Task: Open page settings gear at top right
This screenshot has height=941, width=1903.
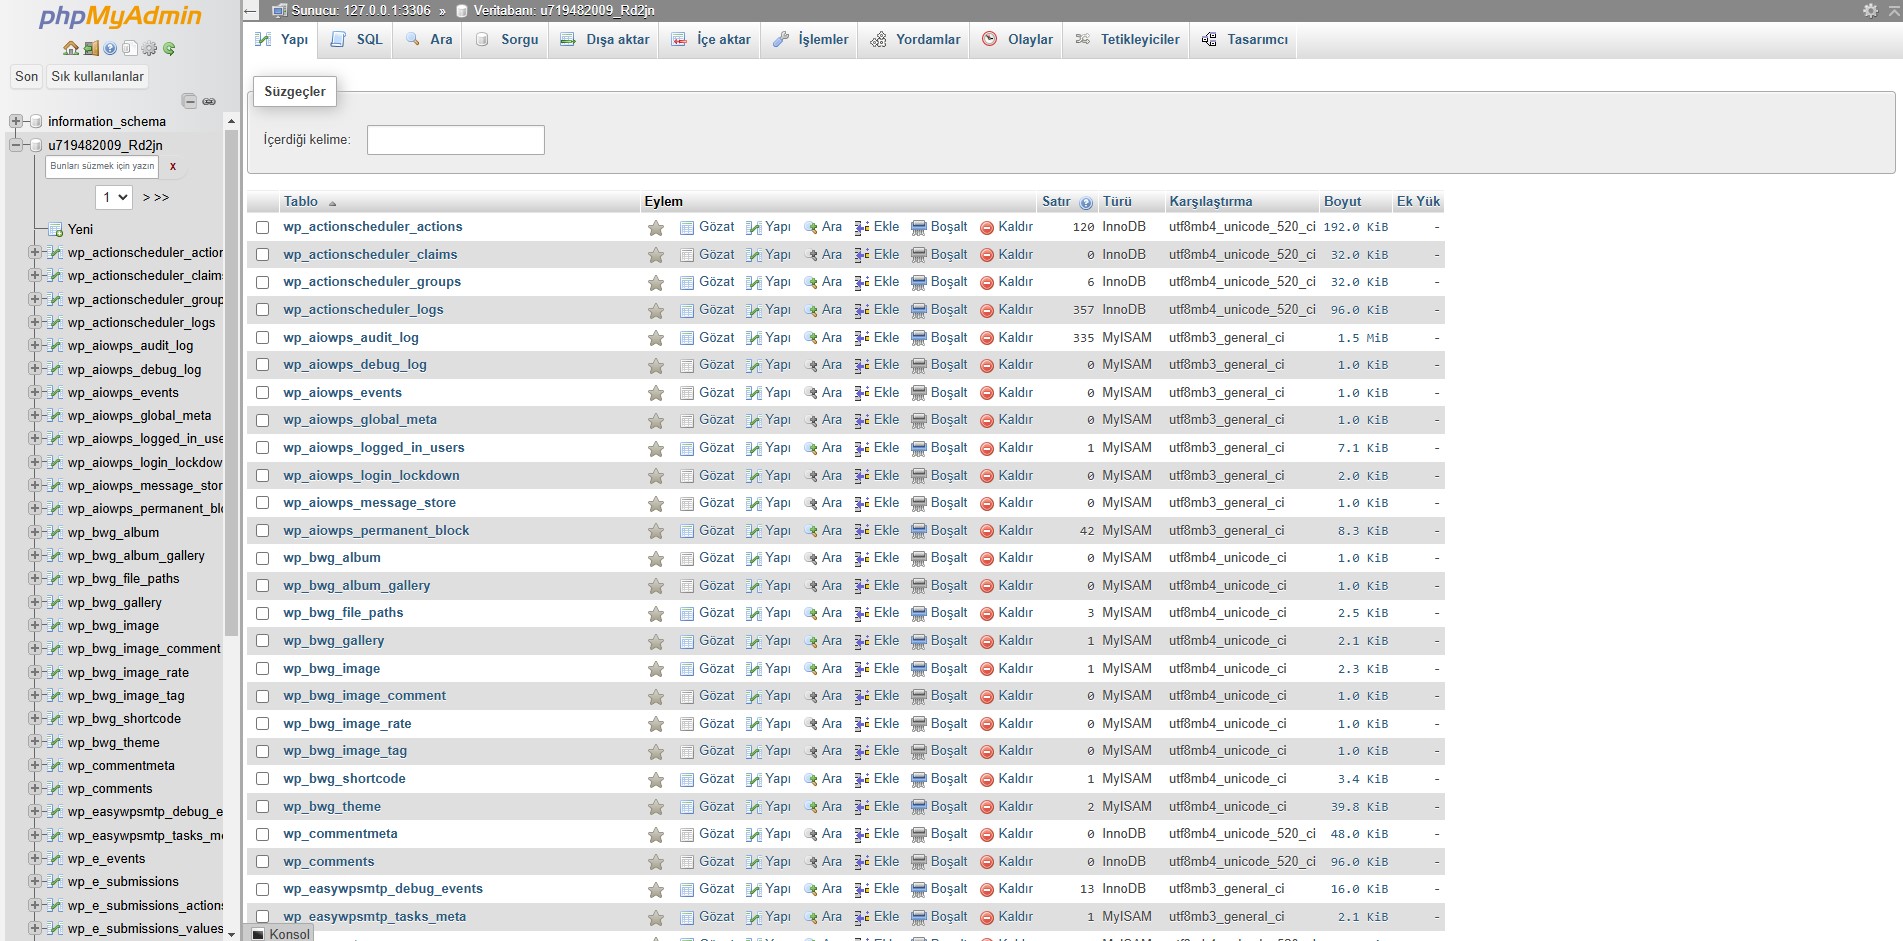Action: point(1870,10)
